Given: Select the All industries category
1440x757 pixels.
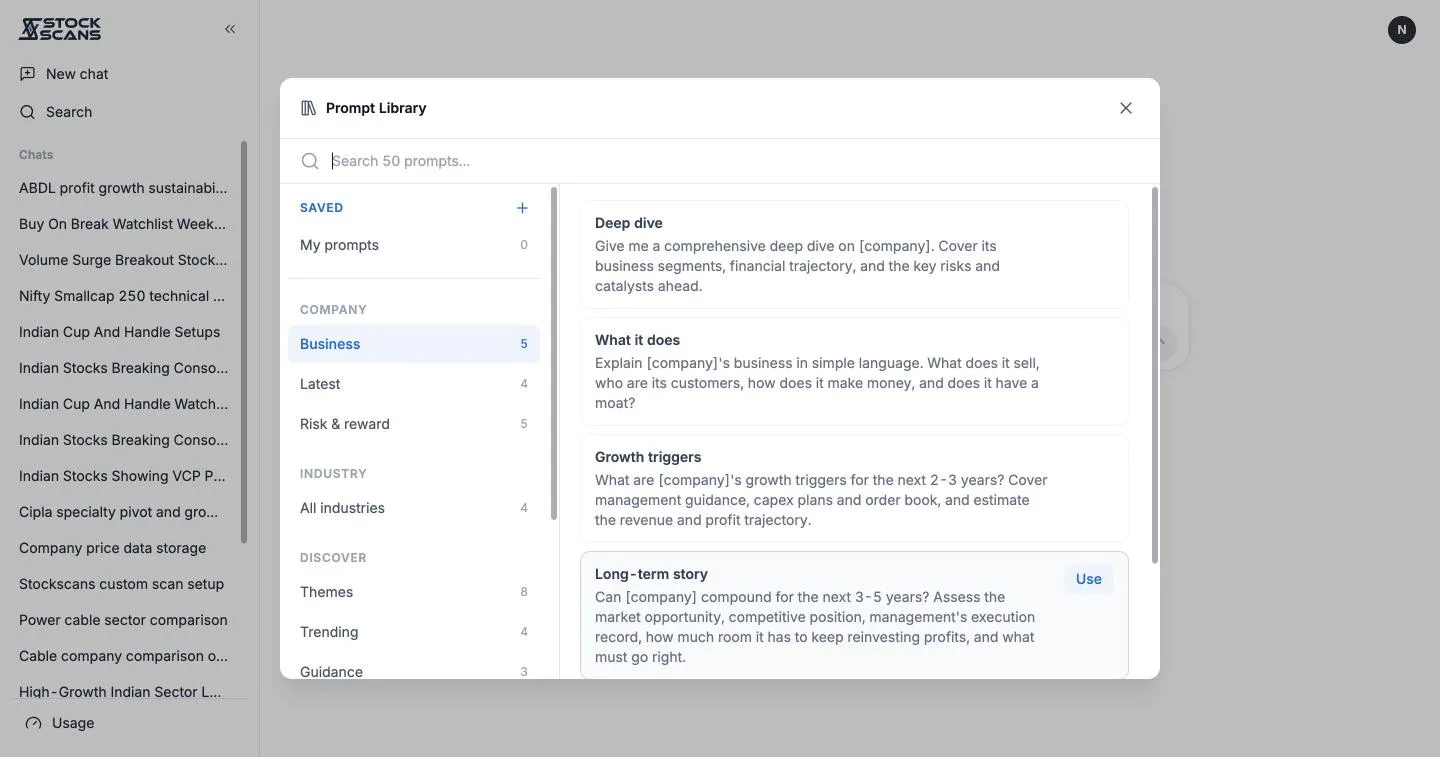Looking at the screenshot, I should pos(414,508).
